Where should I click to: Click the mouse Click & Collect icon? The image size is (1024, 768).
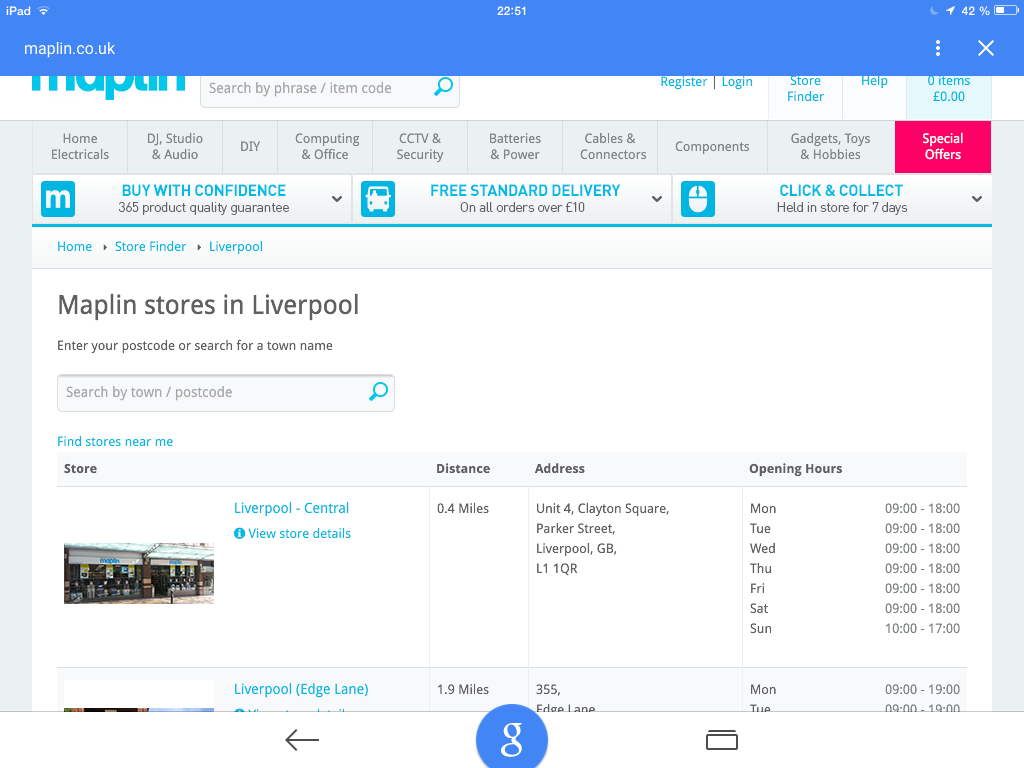(697, 199)
